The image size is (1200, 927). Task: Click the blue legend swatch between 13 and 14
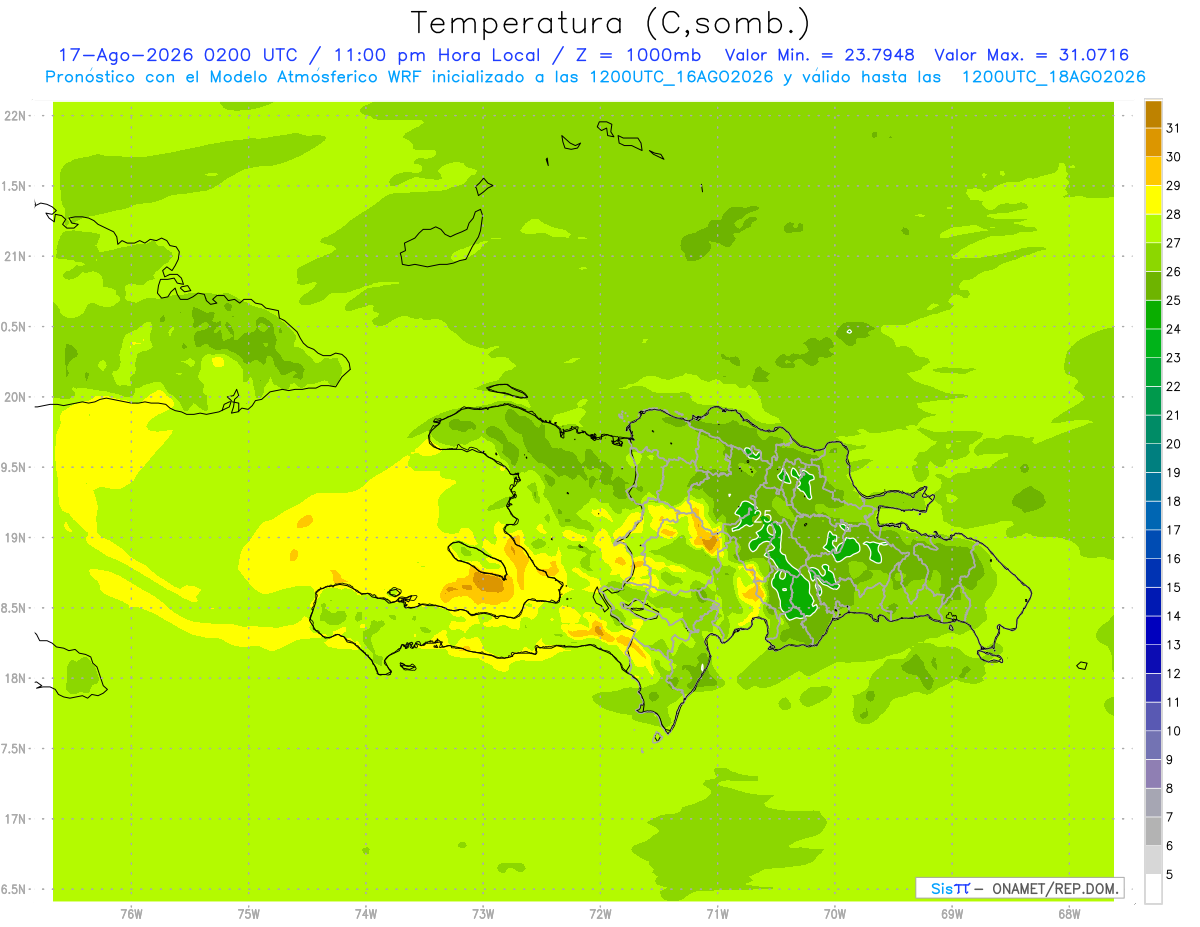coord(1153,630)
